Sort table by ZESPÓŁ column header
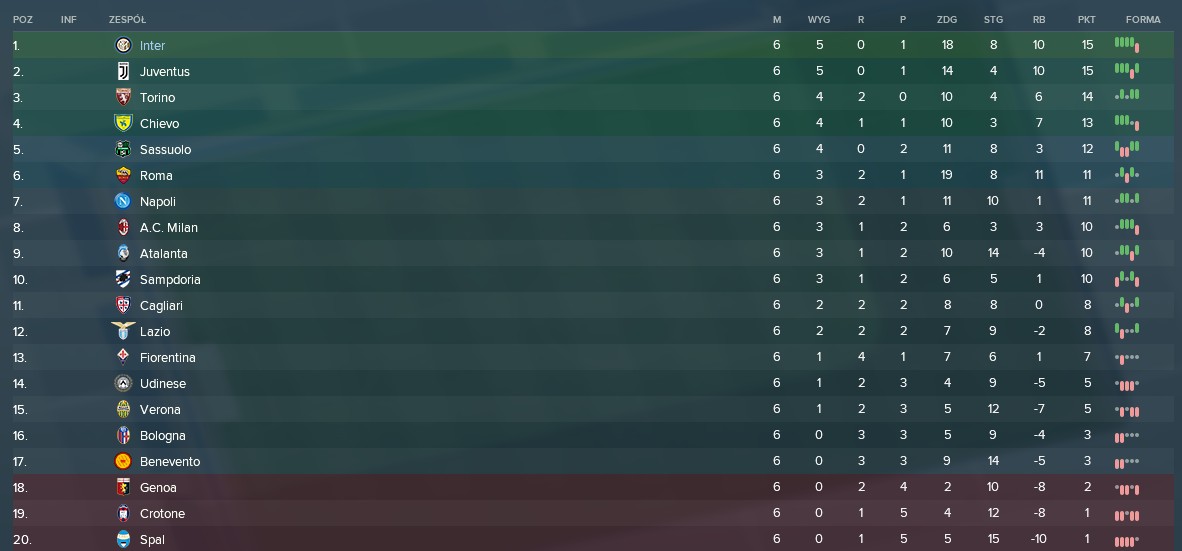The height and width of the screenshot is (551, 1182). tap(127, 20)
